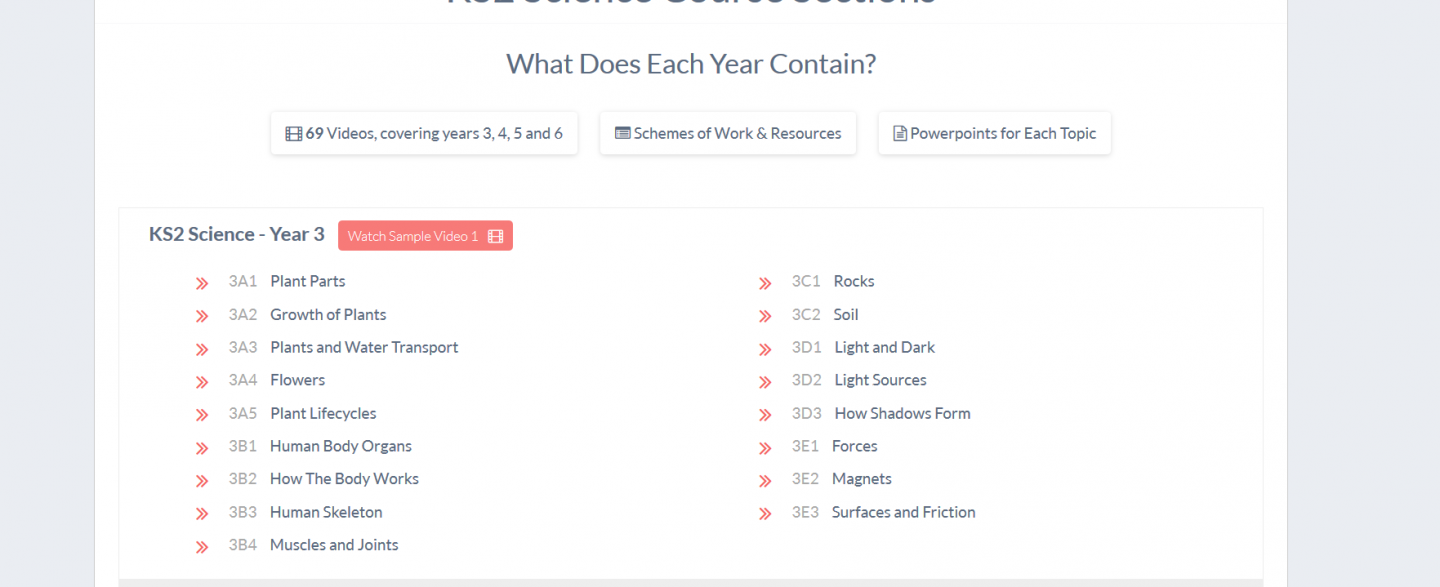This screenshot has height=587, width=1440.
Task: Select the 69 Videos info badge
Action: pyautogui.click(x=424, y=133)
